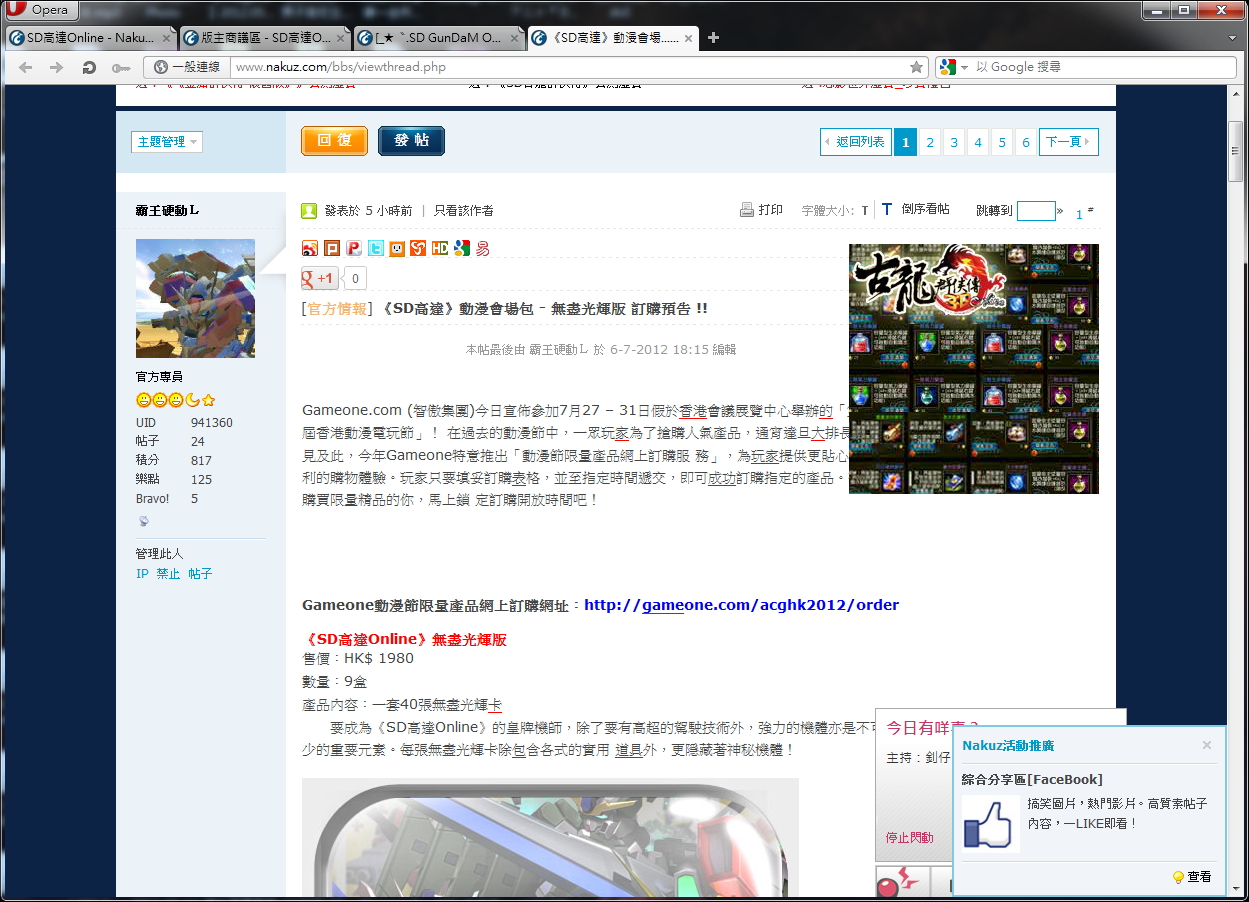1249x902 pixels.
Task: Switch to the 版主商議區 - SD高達O... tab
Action: click(x=264, y=38)
